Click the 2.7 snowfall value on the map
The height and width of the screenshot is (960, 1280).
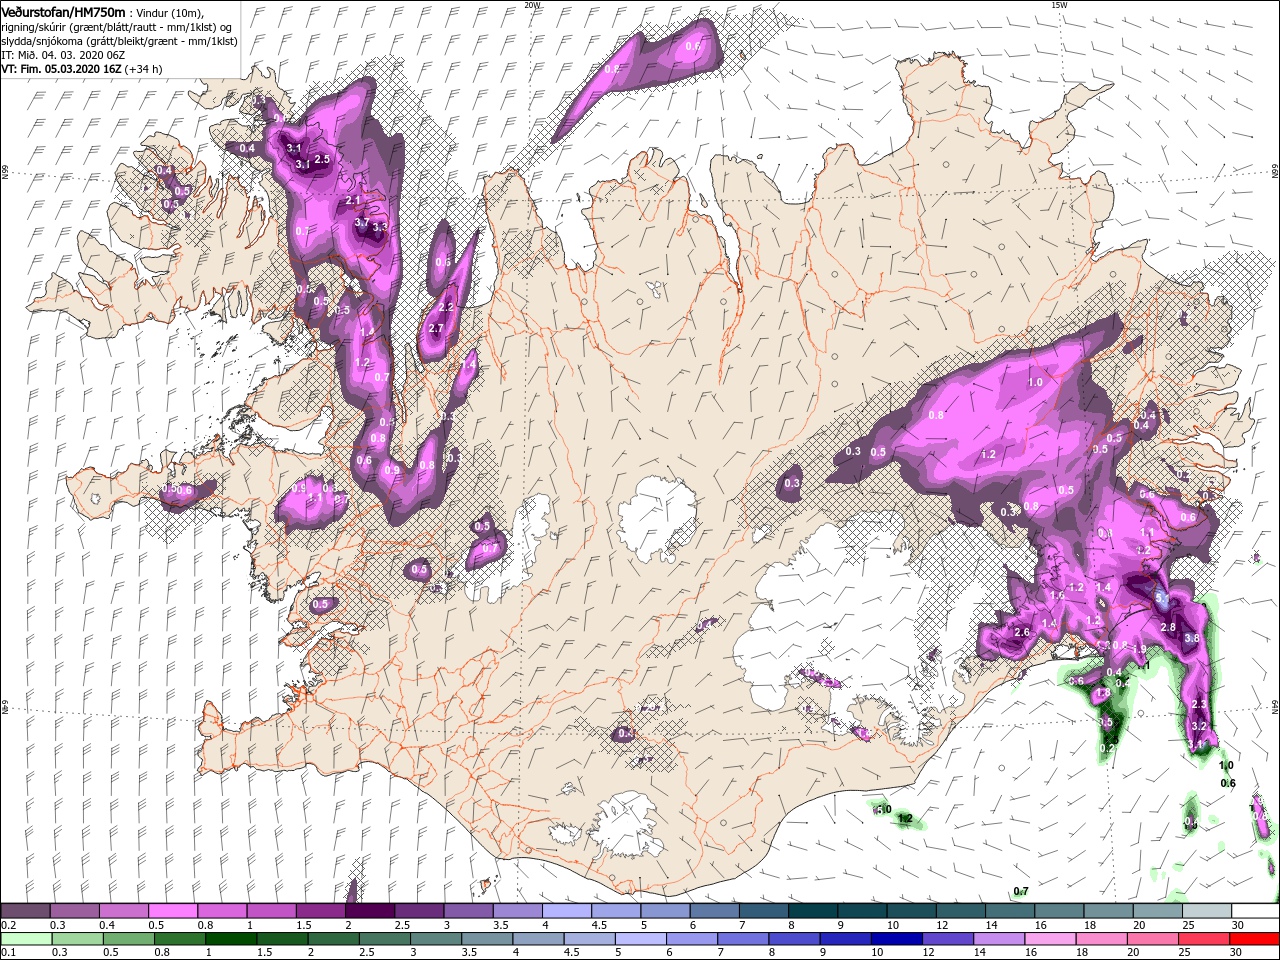(x=435, y=328)
